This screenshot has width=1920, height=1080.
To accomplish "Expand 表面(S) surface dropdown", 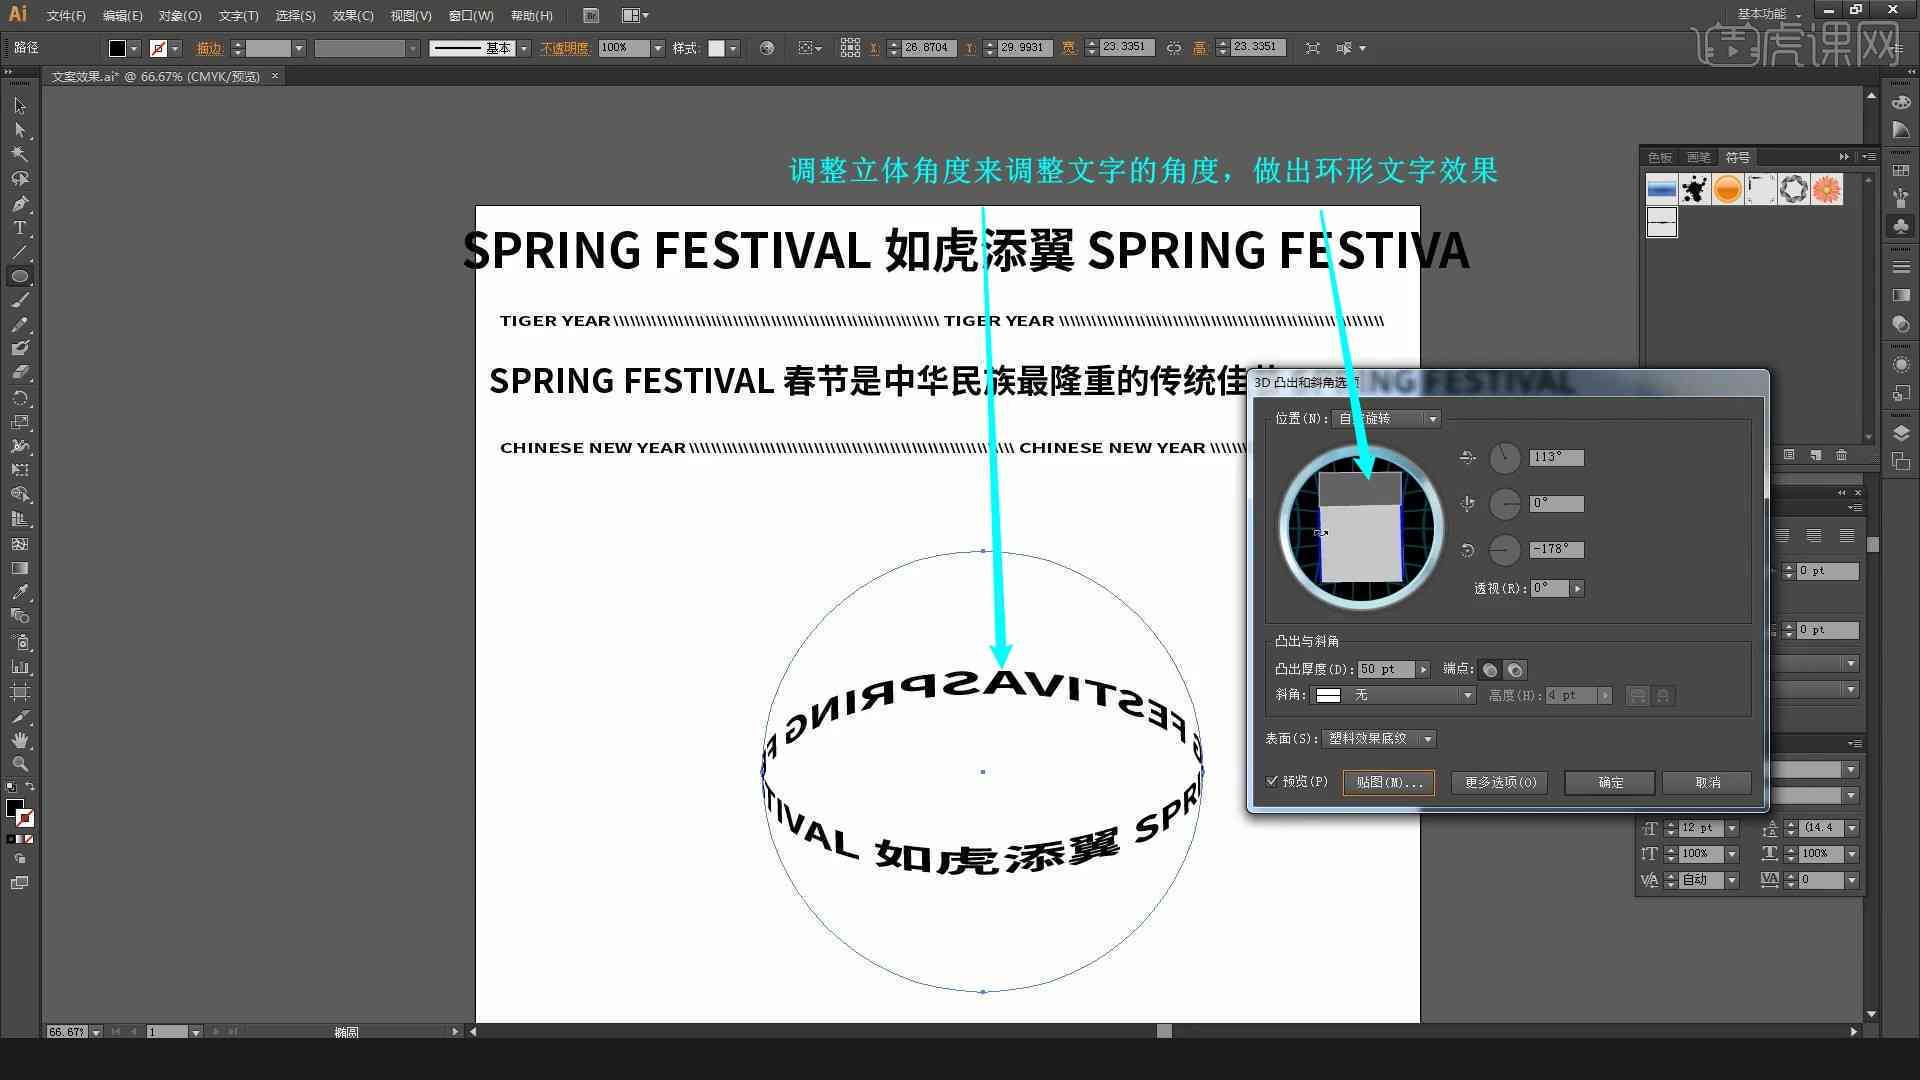I will tap(1428, 737).
